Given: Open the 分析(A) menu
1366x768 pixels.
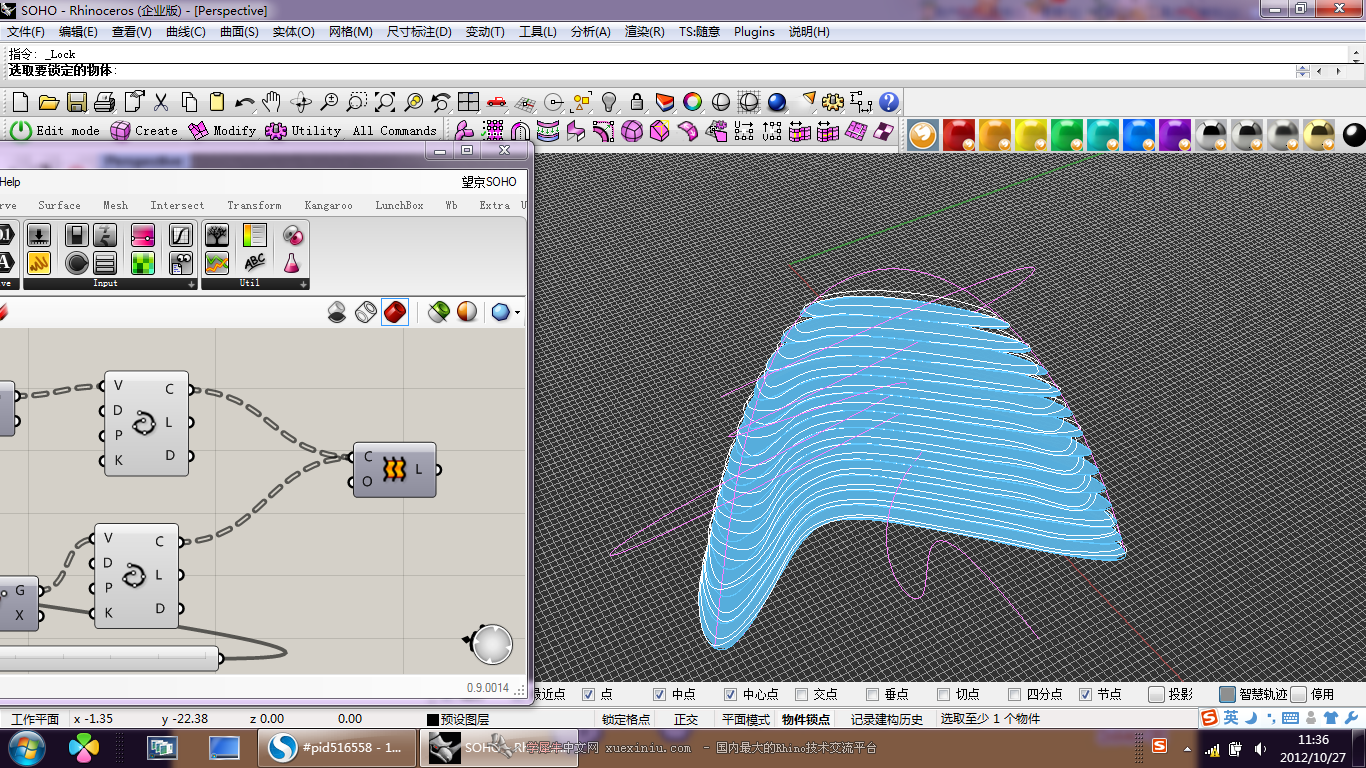Looking at the screenshot, I should point(590,31).
